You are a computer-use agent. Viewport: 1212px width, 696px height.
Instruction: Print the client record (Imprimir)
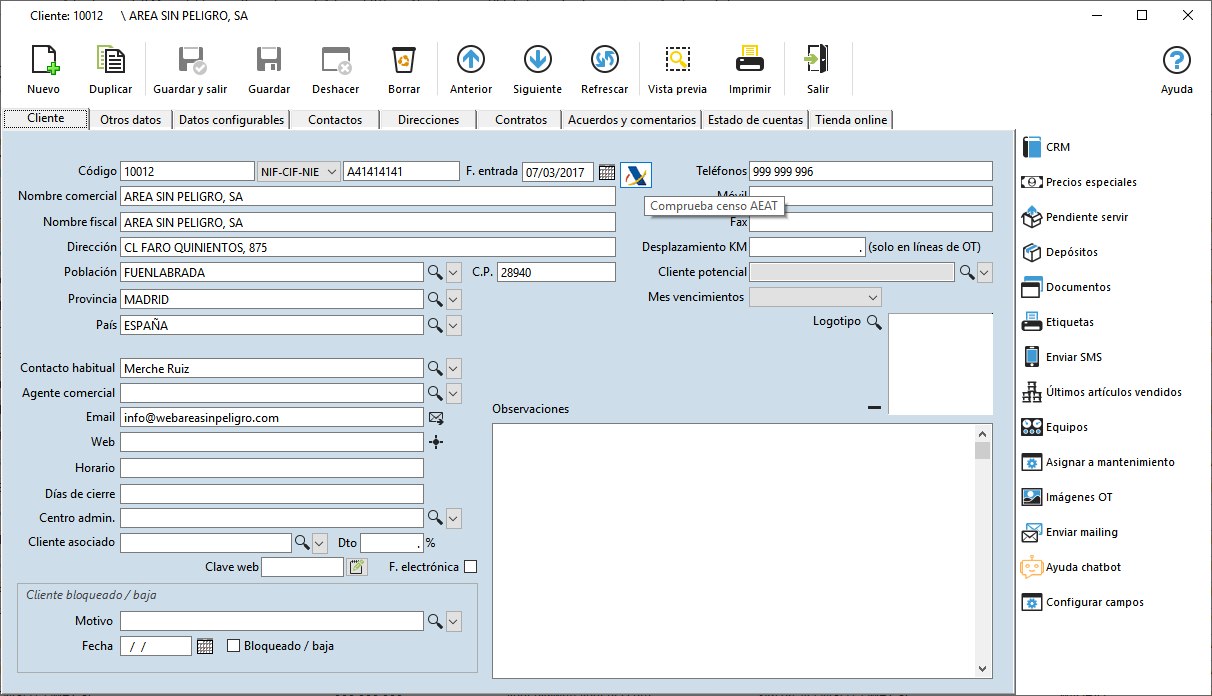[750, 68]
